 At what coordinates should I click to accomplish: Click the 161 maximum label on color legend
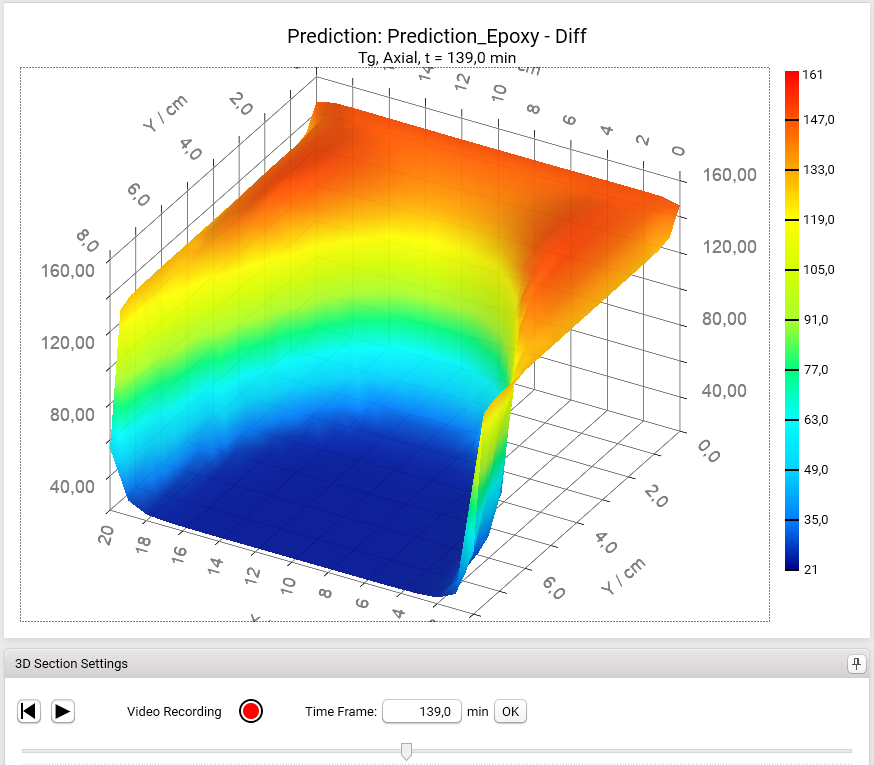pos(812,74)
